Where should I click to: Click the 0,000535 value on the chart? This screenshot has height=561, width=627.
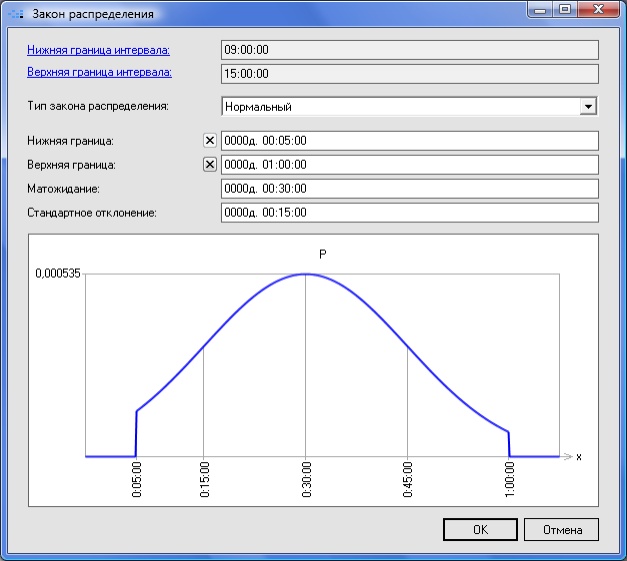pos(58,273)
